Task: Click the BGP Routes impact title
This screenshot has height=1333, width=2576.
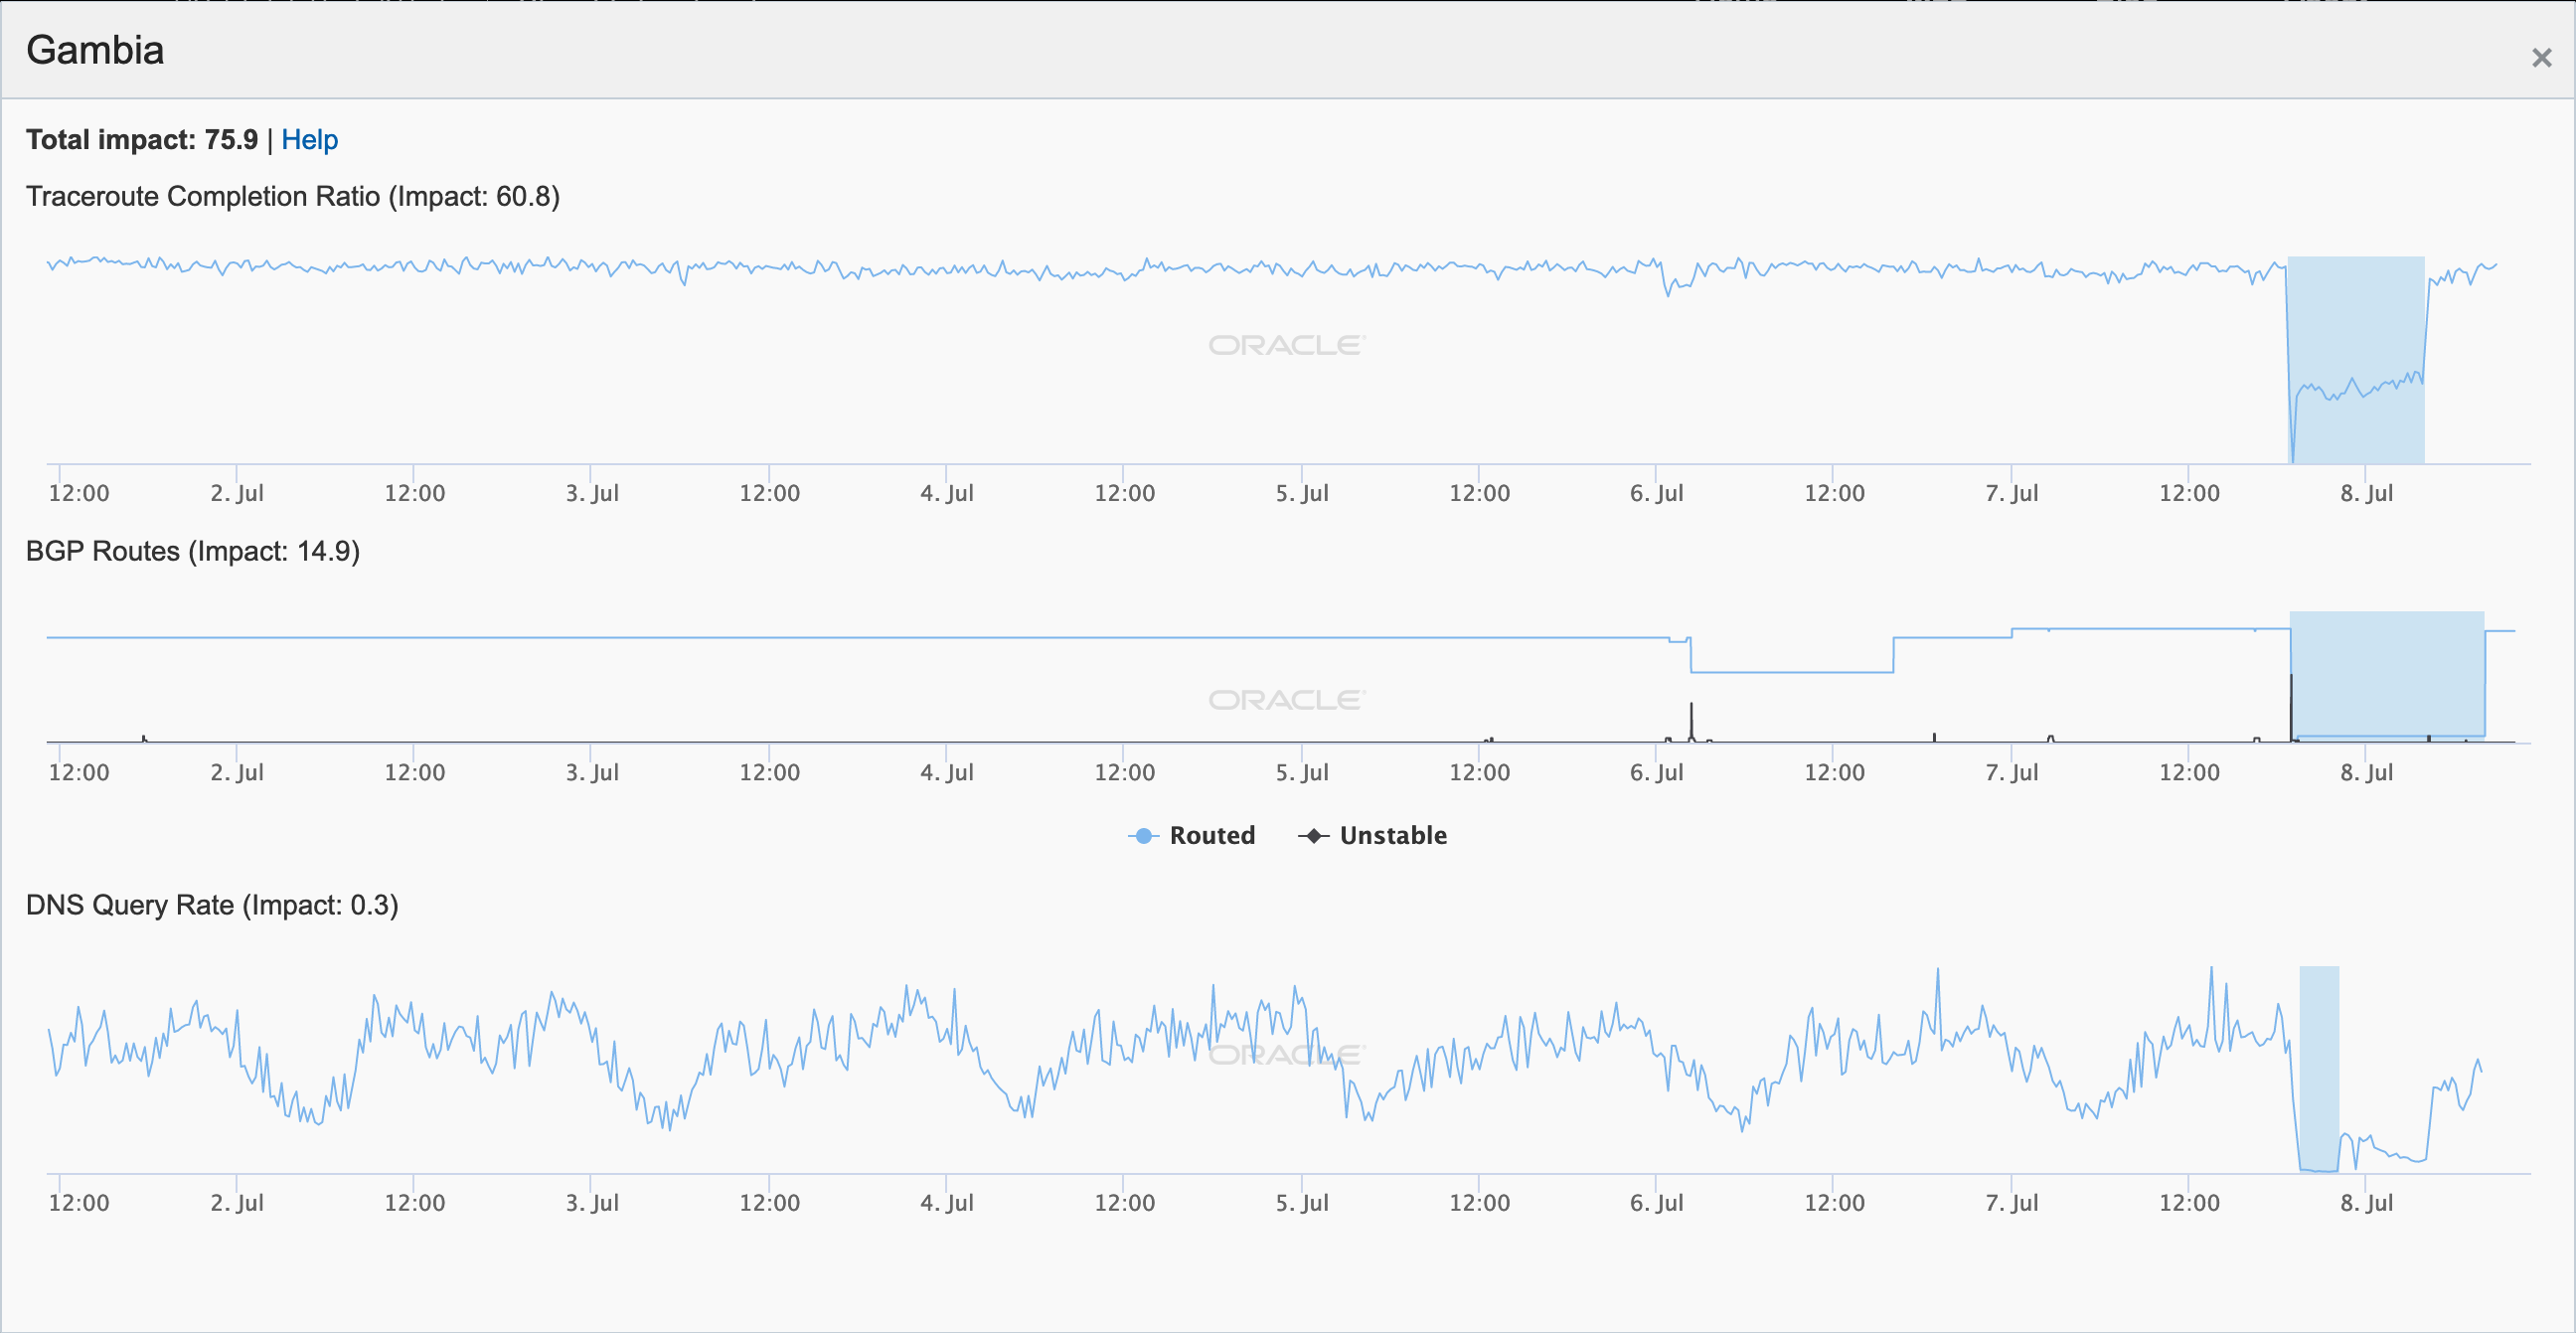Action: click(x=192, y=551)
